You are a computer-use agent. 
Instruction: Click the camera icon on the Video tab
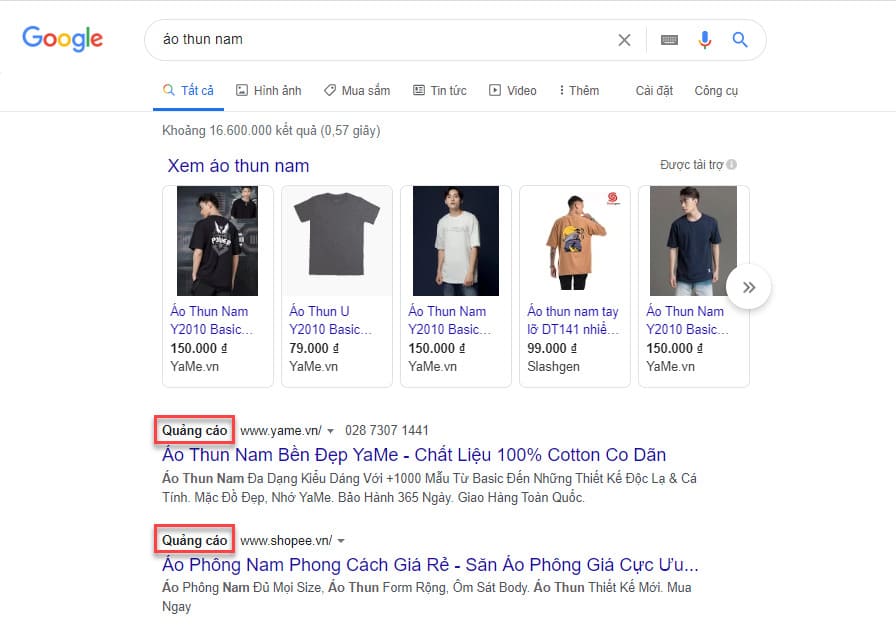click(x=493, y=89)
